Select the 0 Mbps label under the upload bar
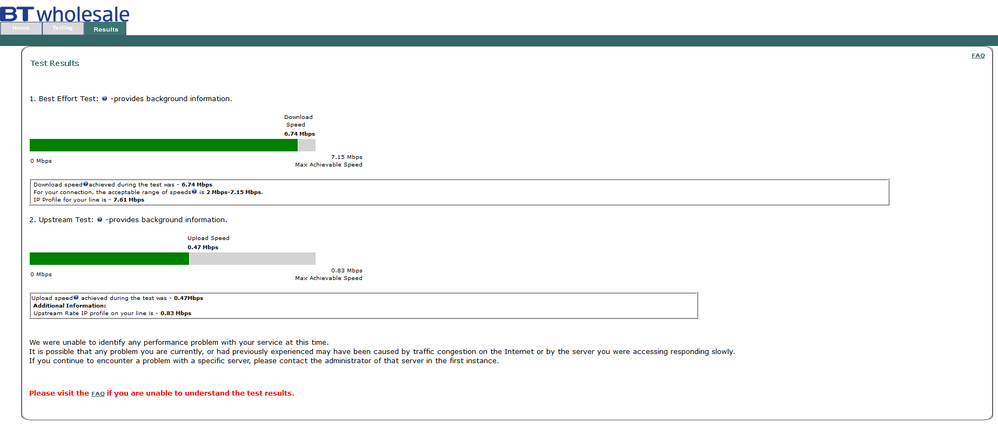This screenshot has width=998, height=427. coord(41,274)
